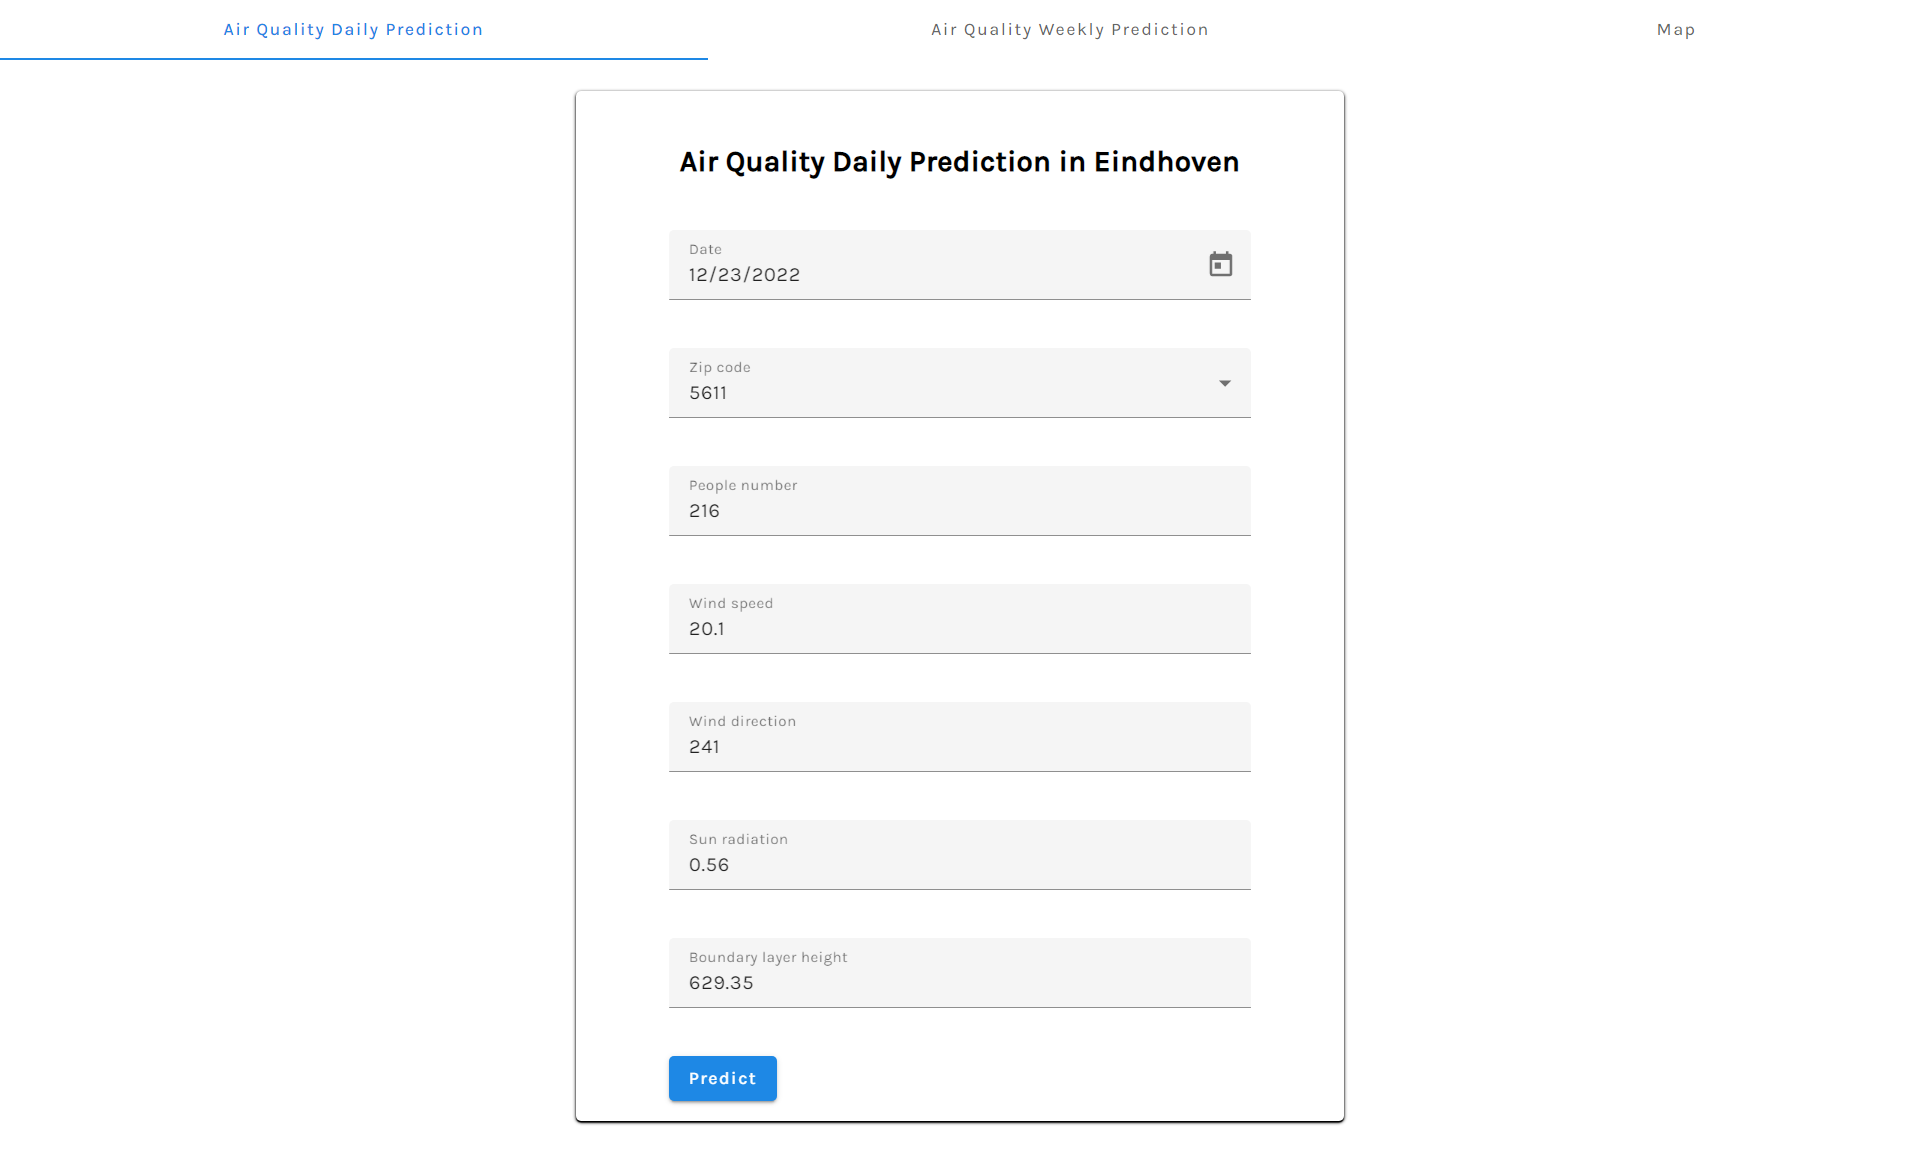Image resolution: width=1920 pixels, height=1152 pixels.
Task: Click the calendar icon beside the Date field
Action: coord(1221,264)
